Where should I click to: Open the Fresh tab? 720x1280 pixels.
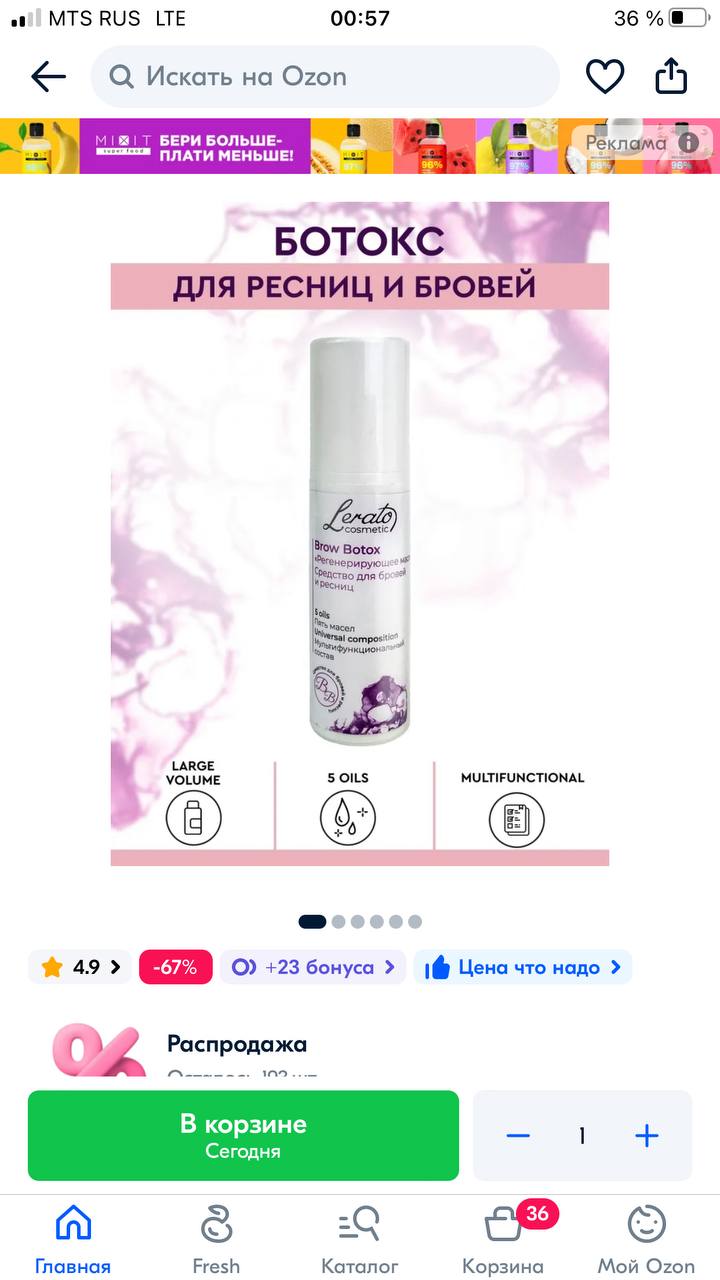[216, 1239]
